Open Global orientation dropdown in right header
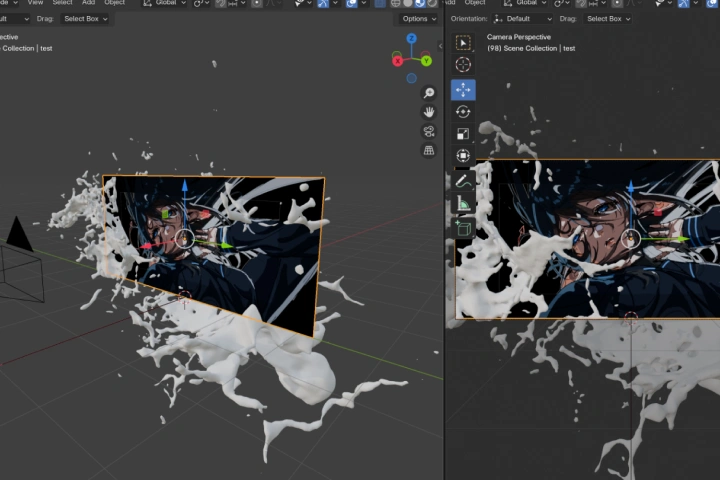This screenshot has width=720, height=480. tap(525, 4)
